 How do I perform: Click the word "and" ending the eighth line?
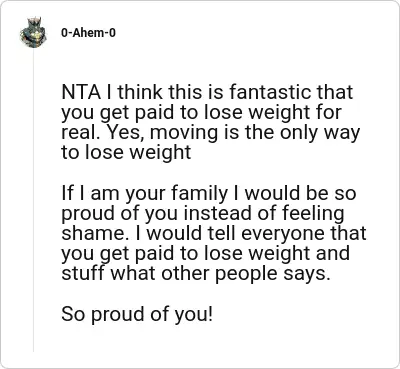point(332,254)
